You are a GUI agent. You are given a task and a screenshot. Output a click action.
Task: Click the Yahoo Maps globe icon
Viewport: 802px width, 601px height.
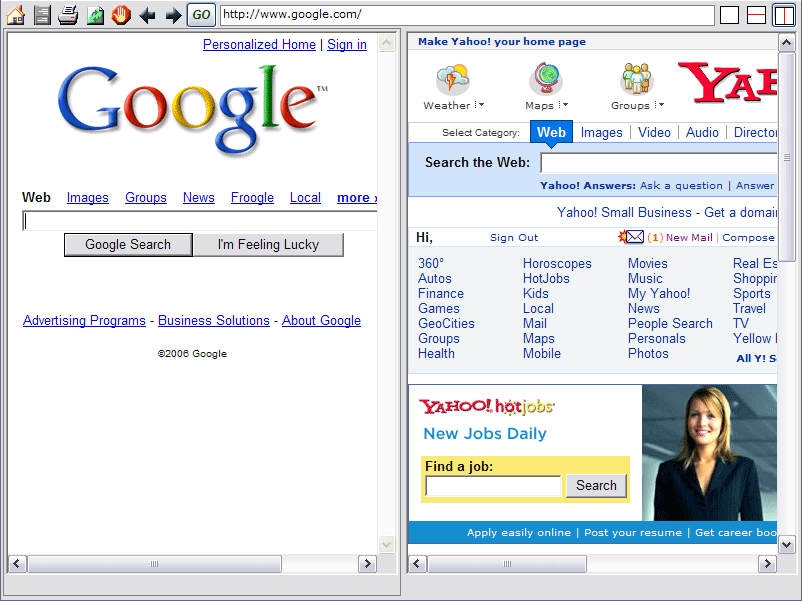click(x=545, y=79)
